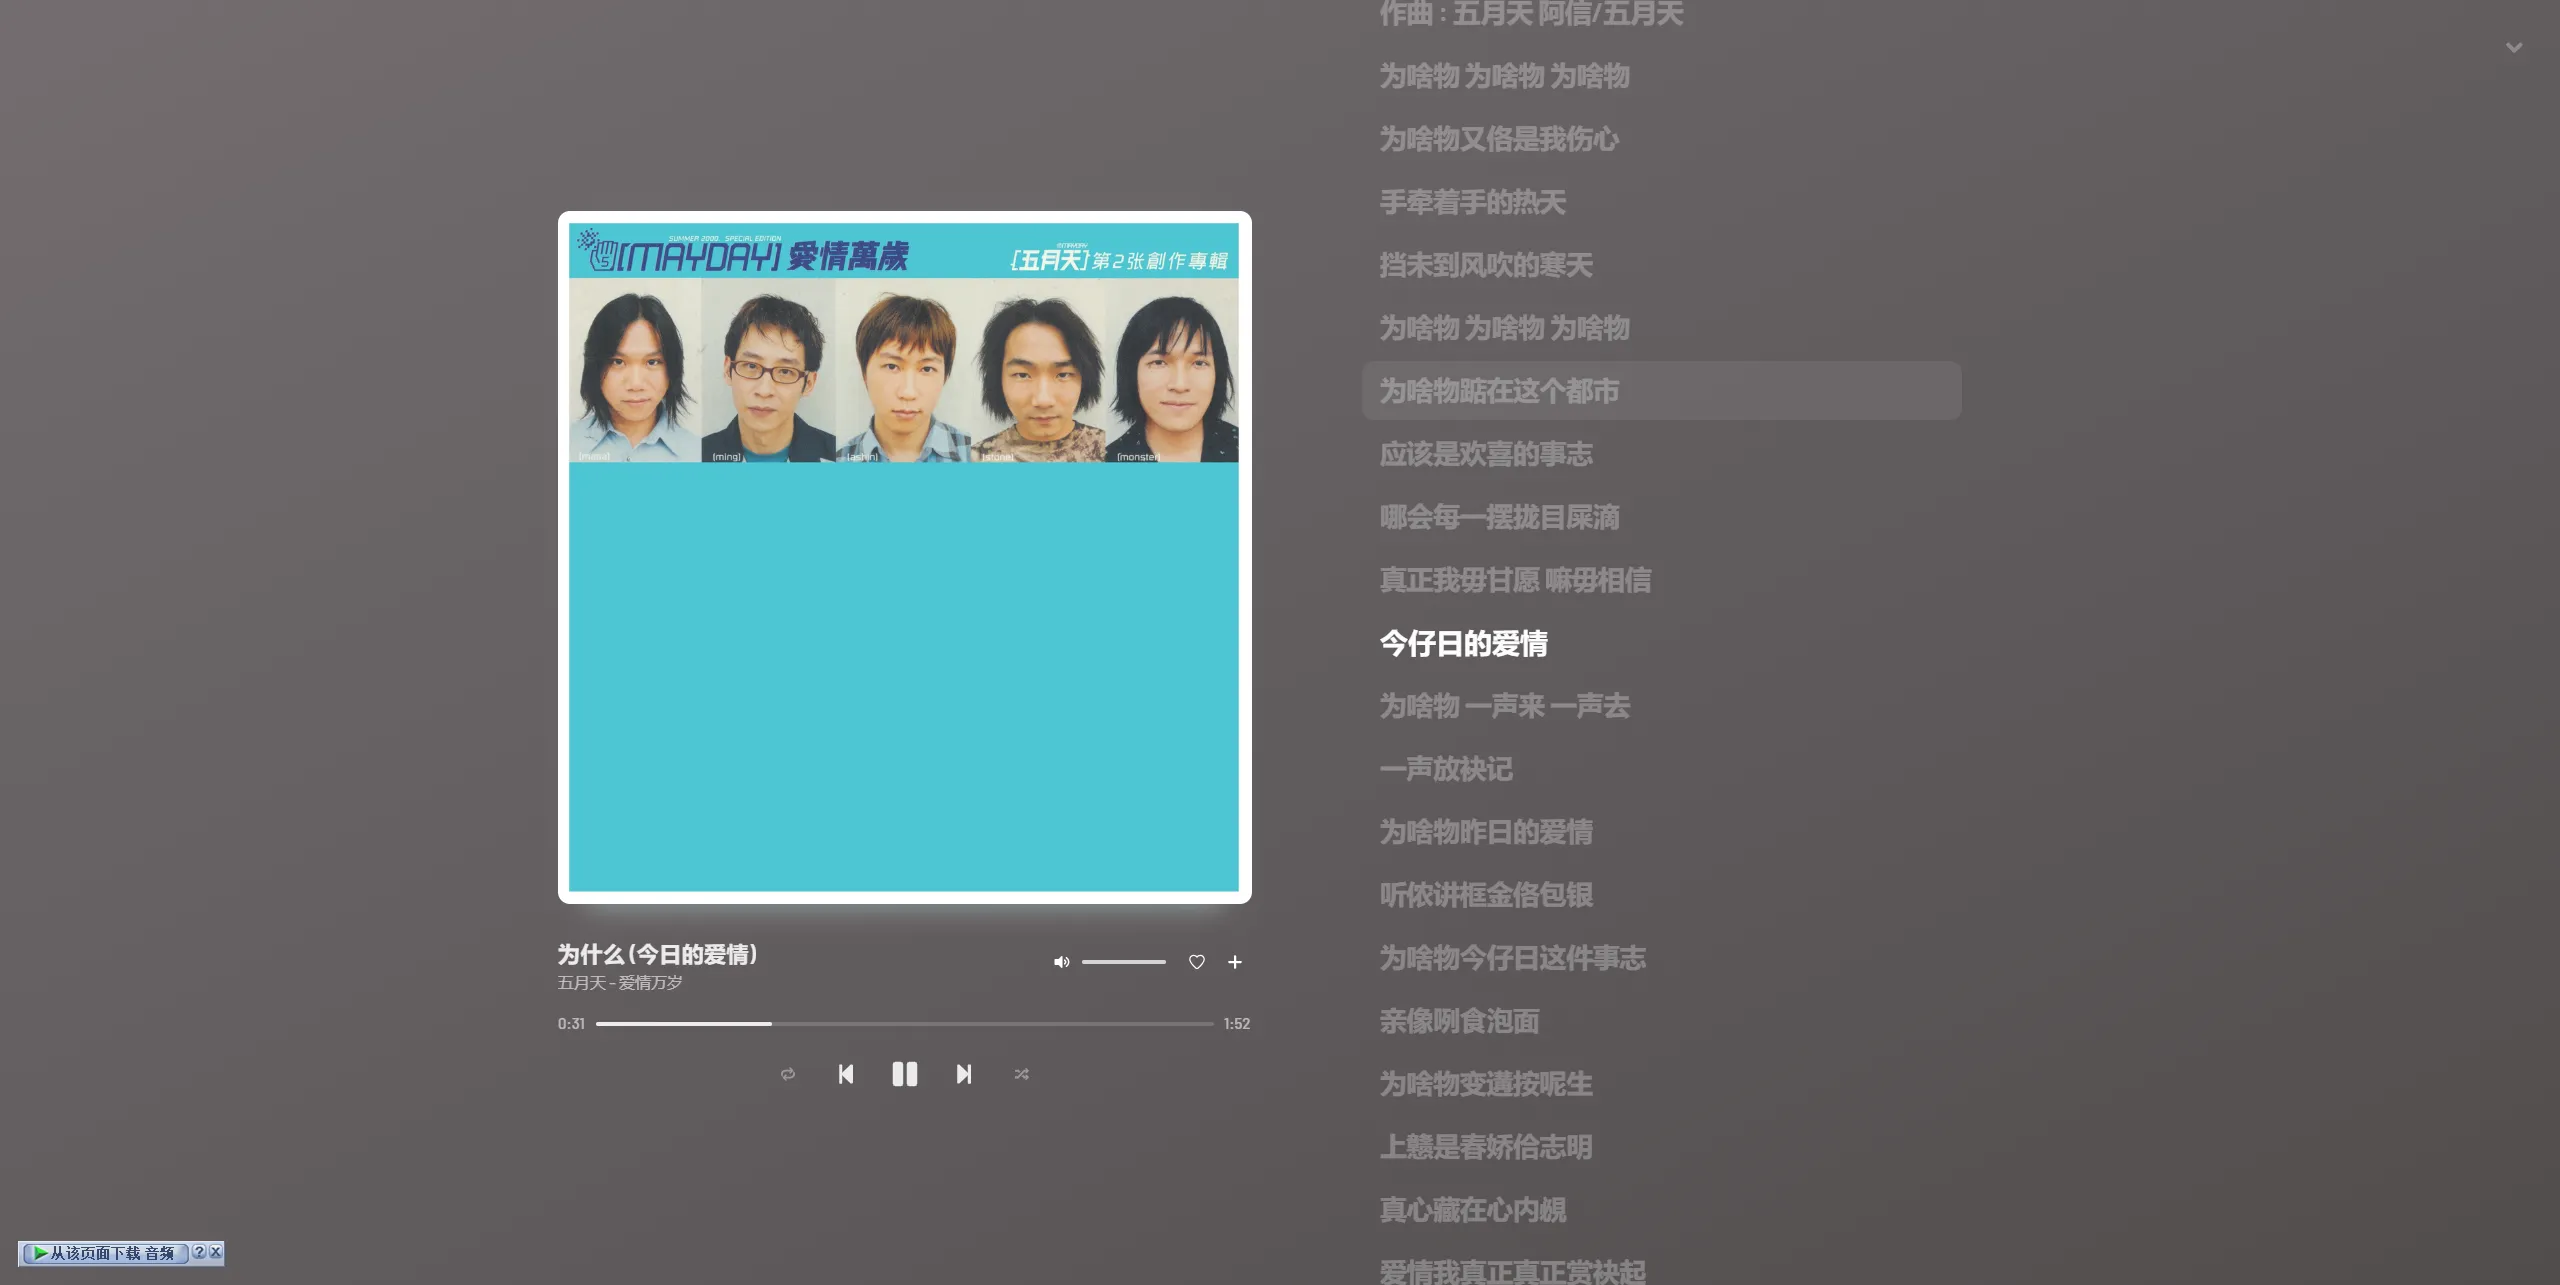Mute the audio via the speaker icon
This screenshot has height=1285, width=2560.
[1061, 962]
